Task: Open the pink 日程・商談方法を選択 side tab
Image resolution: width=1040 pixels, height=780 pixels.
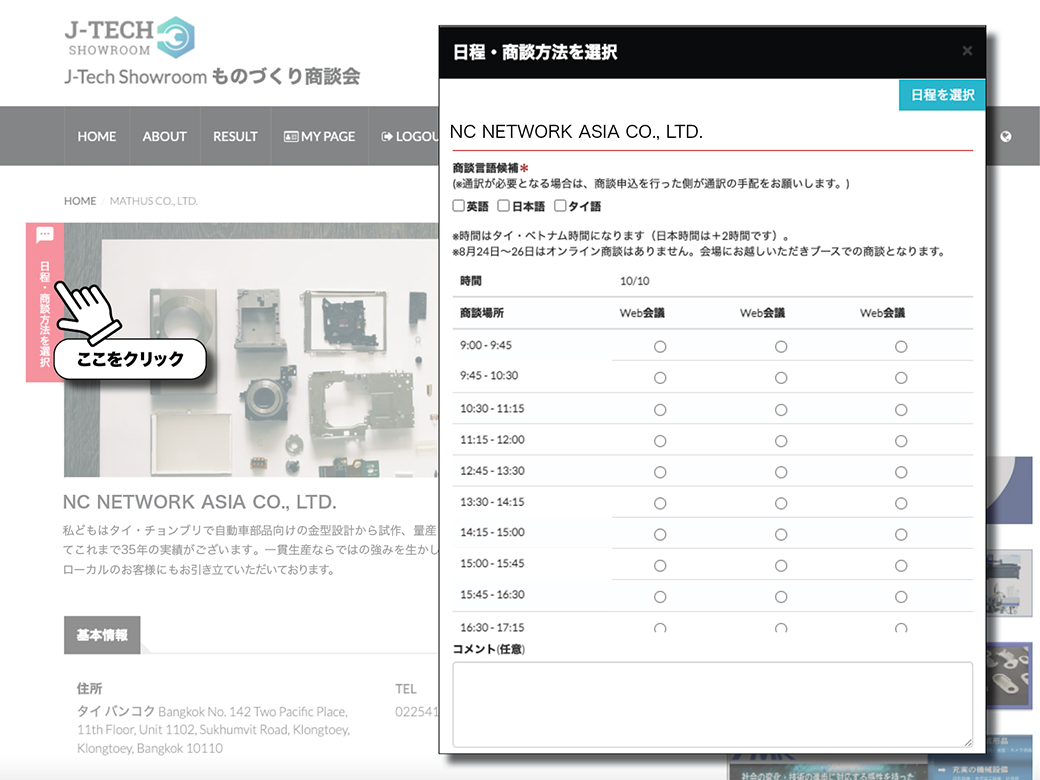Action: [x=44, y=302]
